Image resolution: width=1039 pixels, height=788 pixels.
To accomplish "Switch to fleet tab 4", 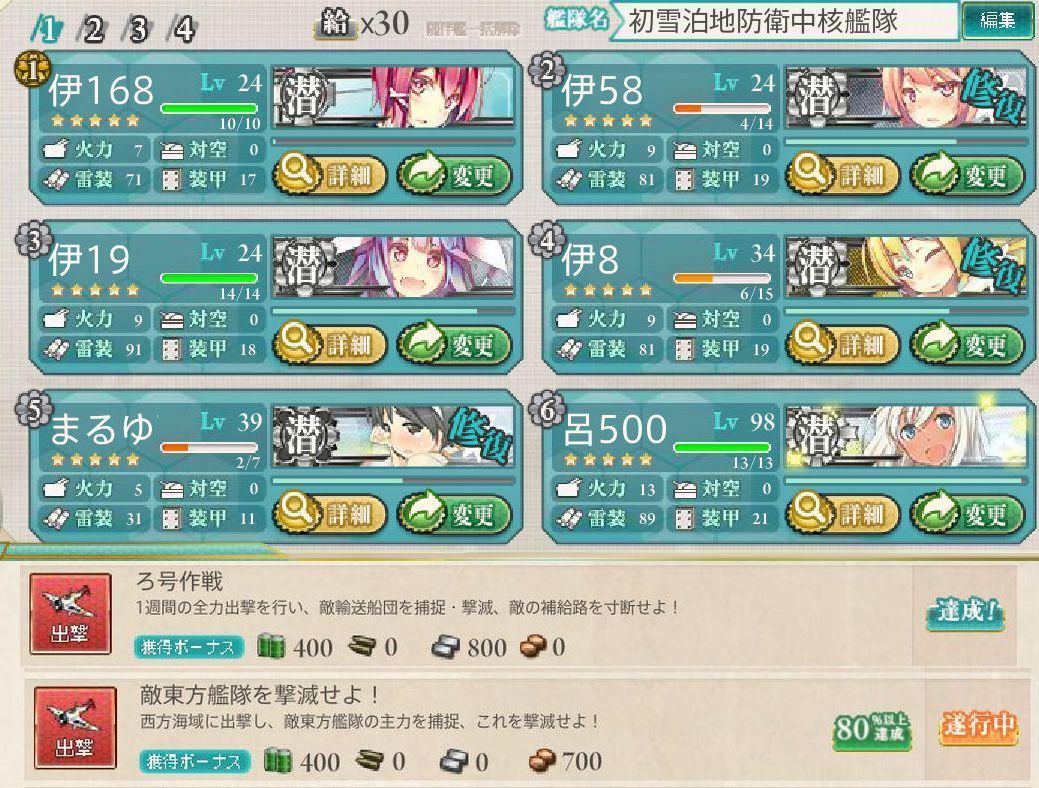I will (182, 28).
